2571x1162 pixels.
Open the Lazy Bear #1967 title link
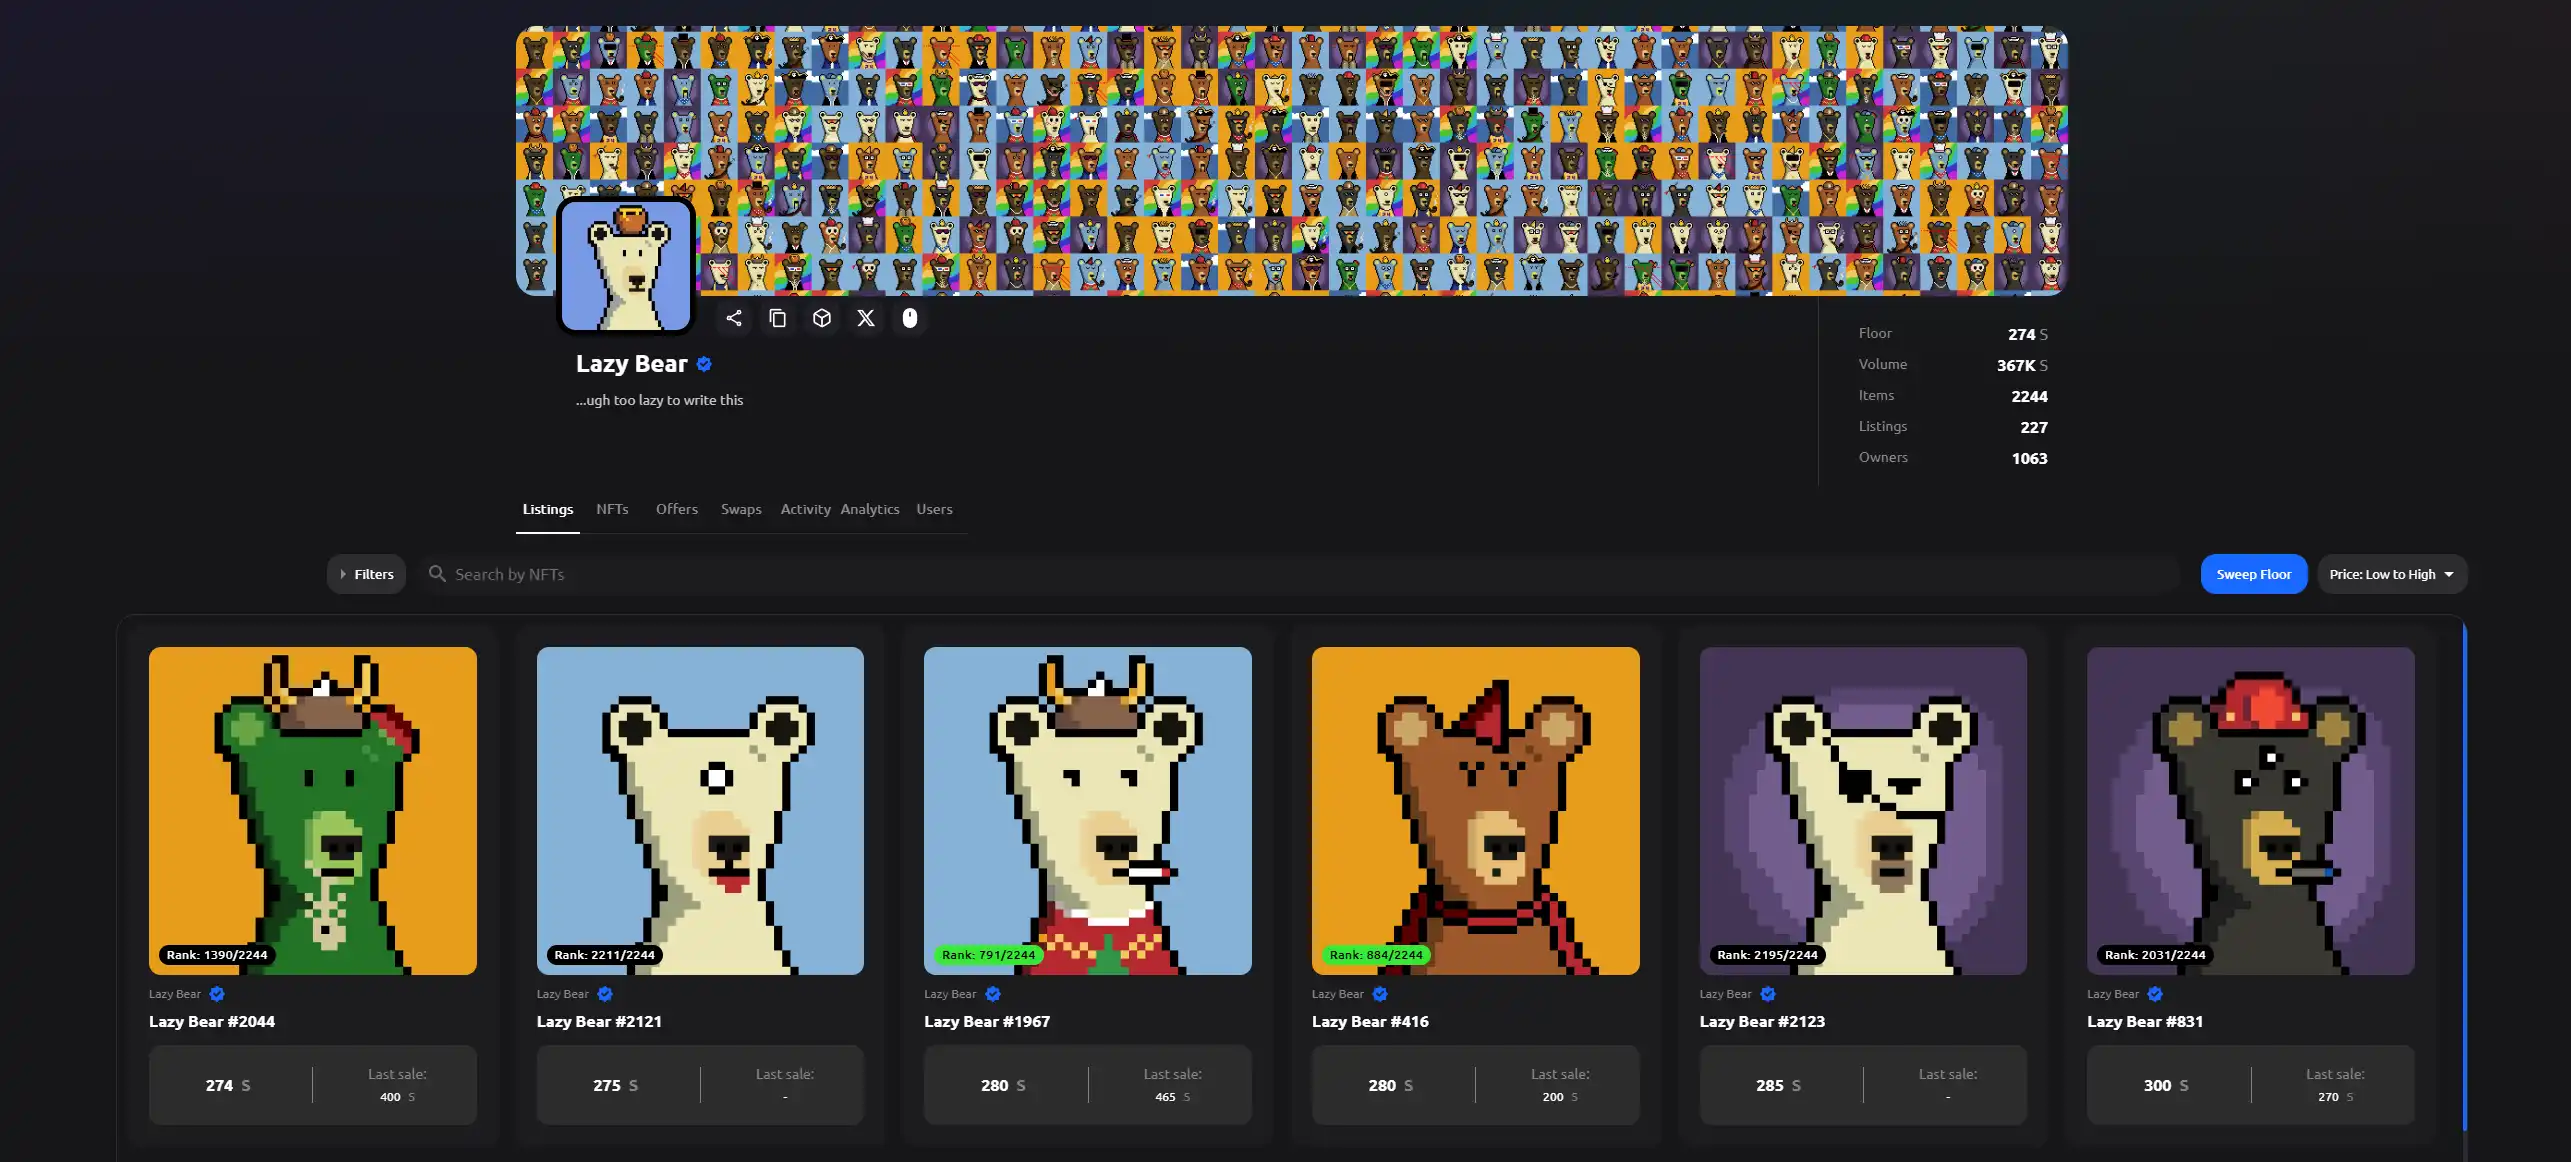[986, 1021]
